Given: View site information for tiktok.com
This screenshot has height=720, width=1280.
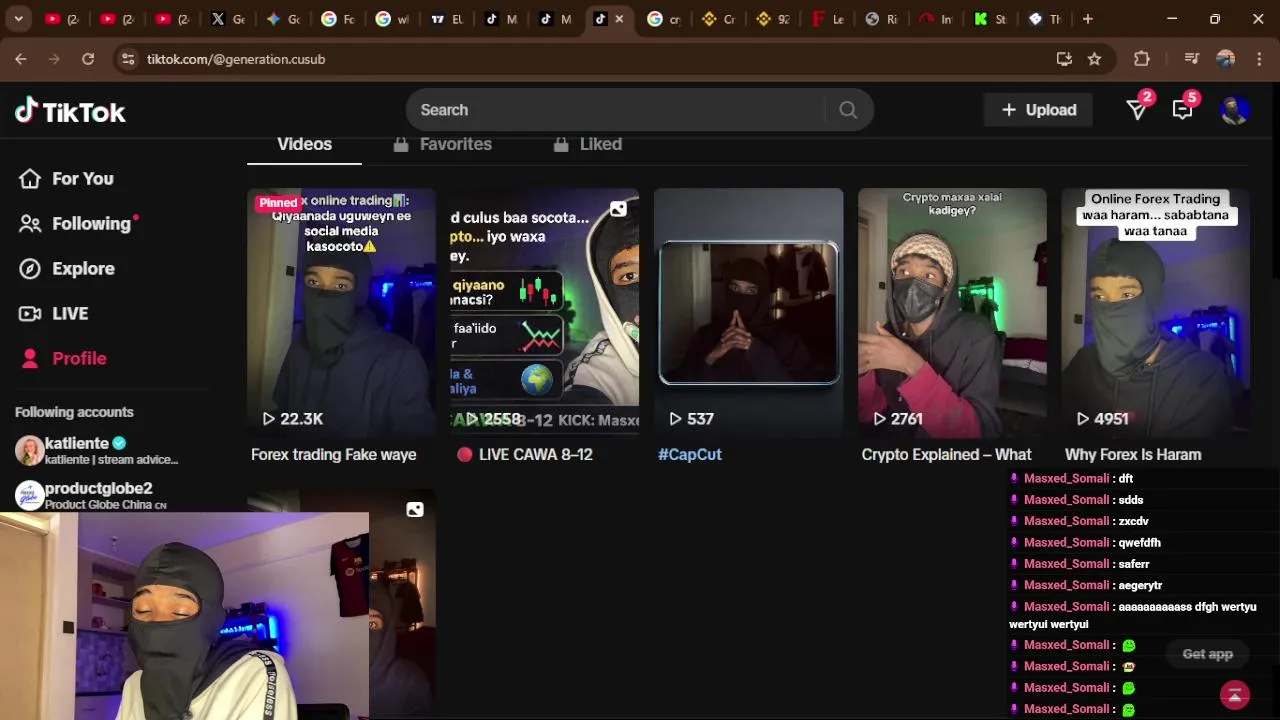Looking at the screenshot, I should (x=127, y=59).
